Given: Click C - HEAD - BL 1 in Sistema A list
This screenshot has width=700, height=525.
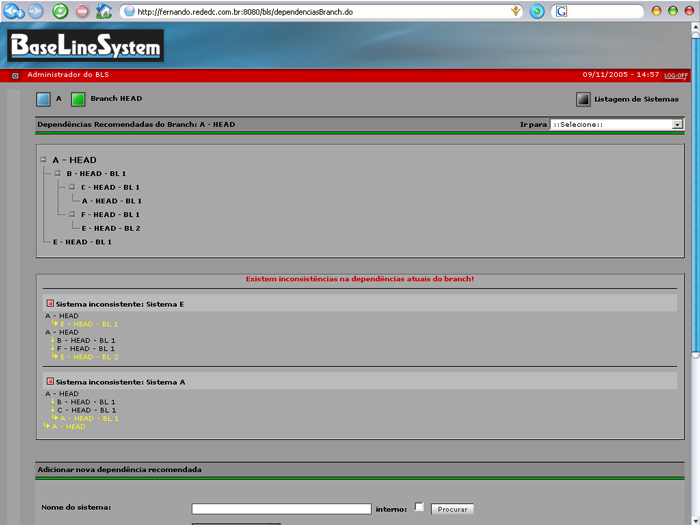Looking at the screenshot, I should tap(87, 410).
